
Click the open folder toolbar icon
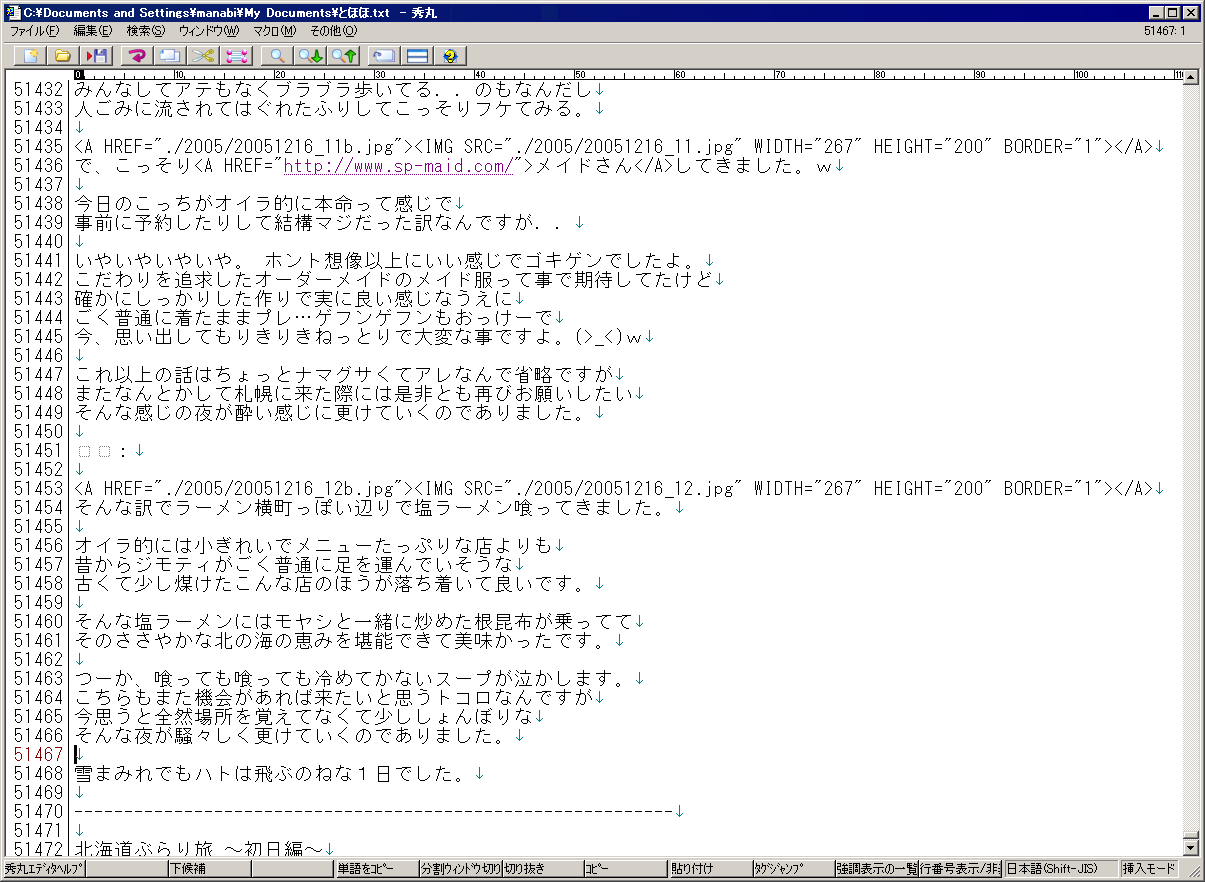click(62, 56)
